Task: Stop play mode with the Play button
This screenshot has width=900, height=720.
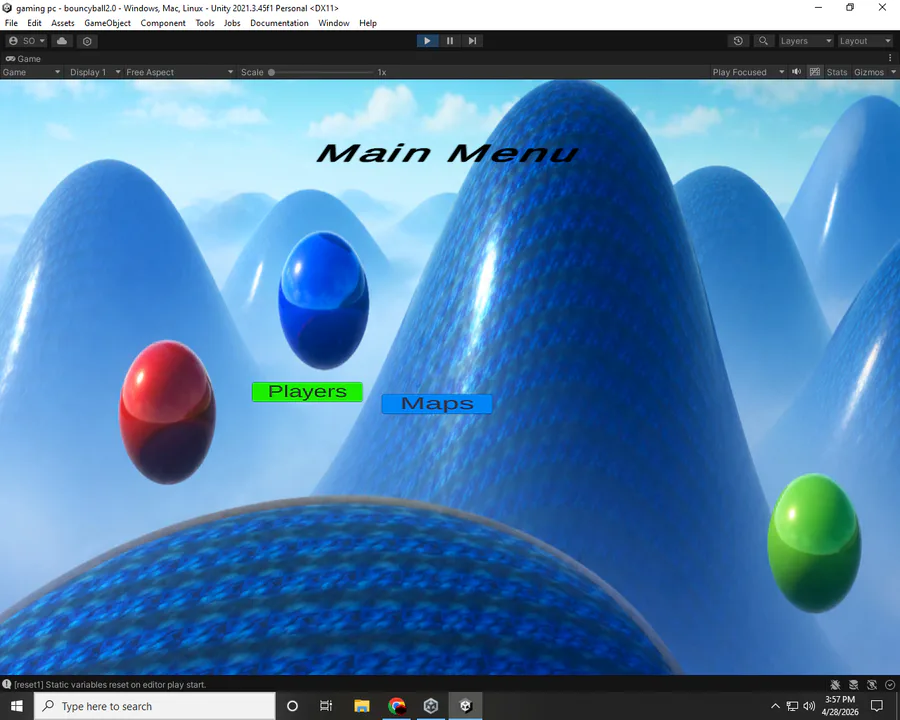Action: click(x=427, y=41)
